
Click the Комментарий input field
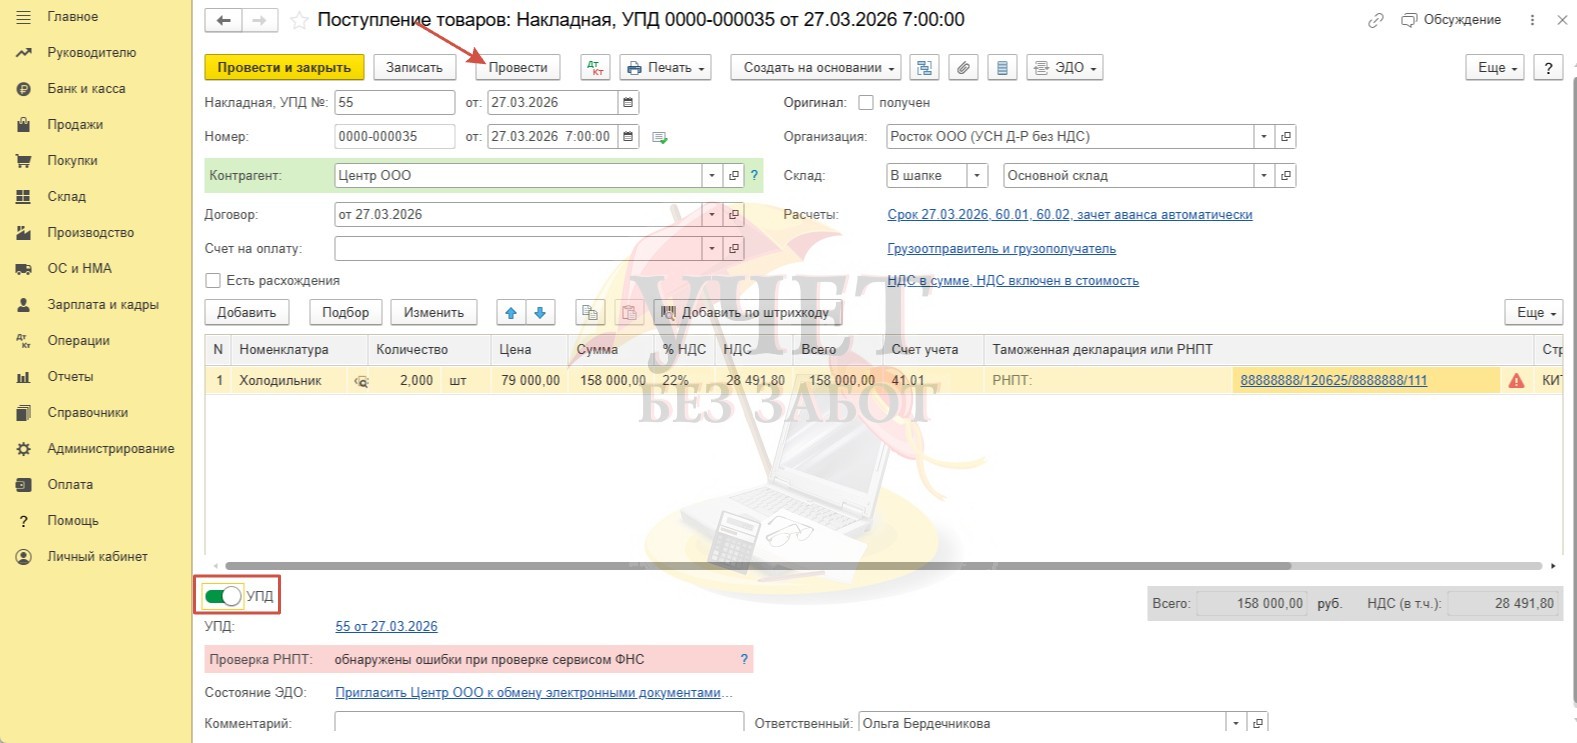(x=539, y=723)
